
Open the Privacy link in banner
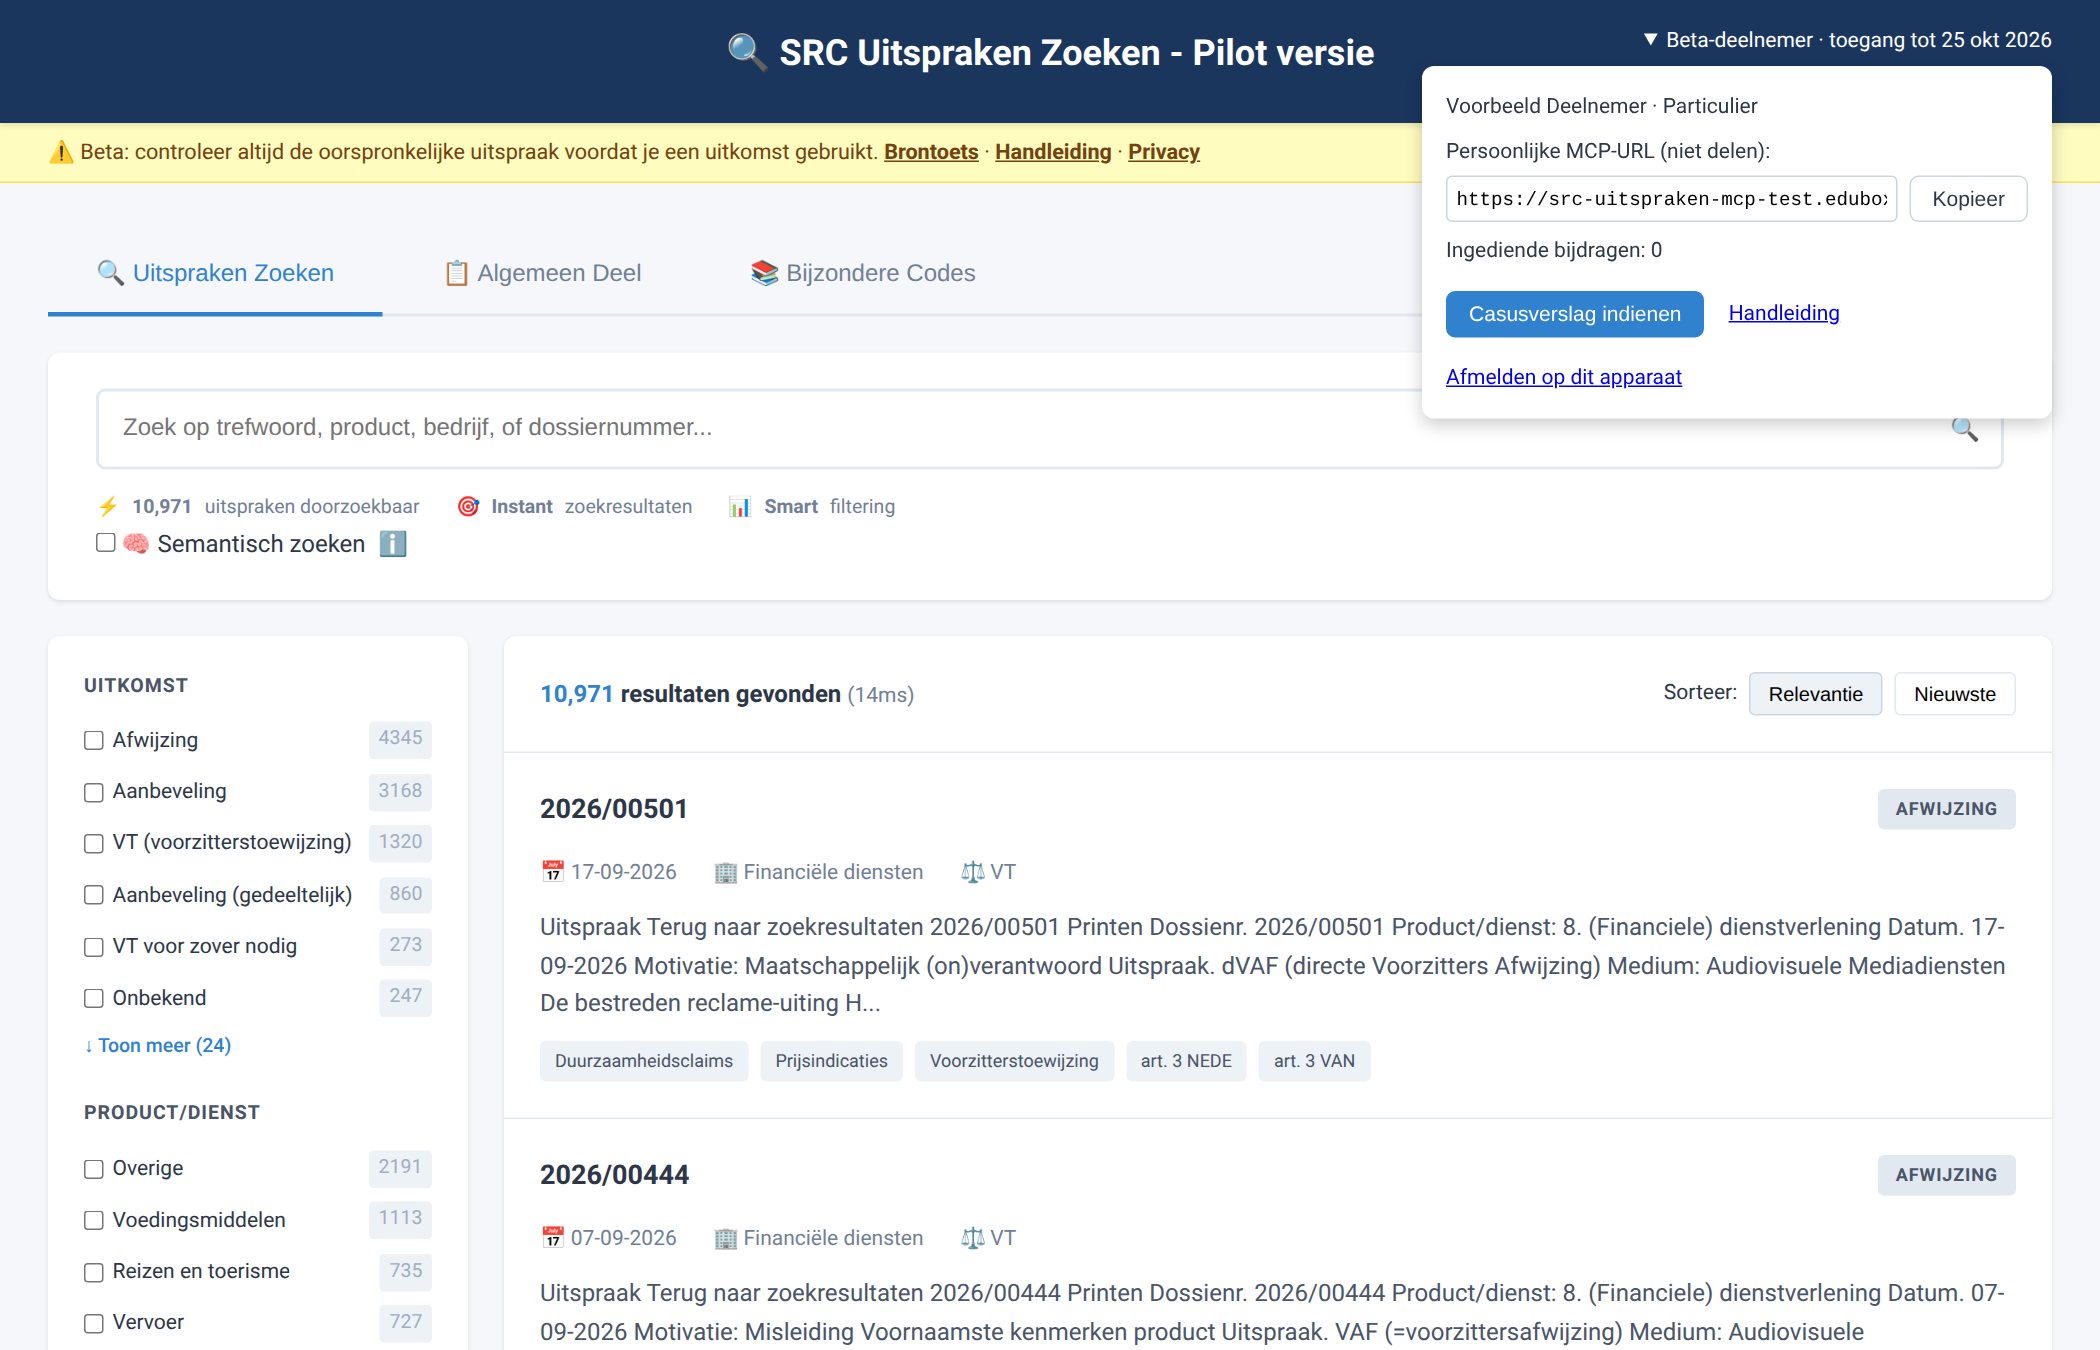[1164, 152]
